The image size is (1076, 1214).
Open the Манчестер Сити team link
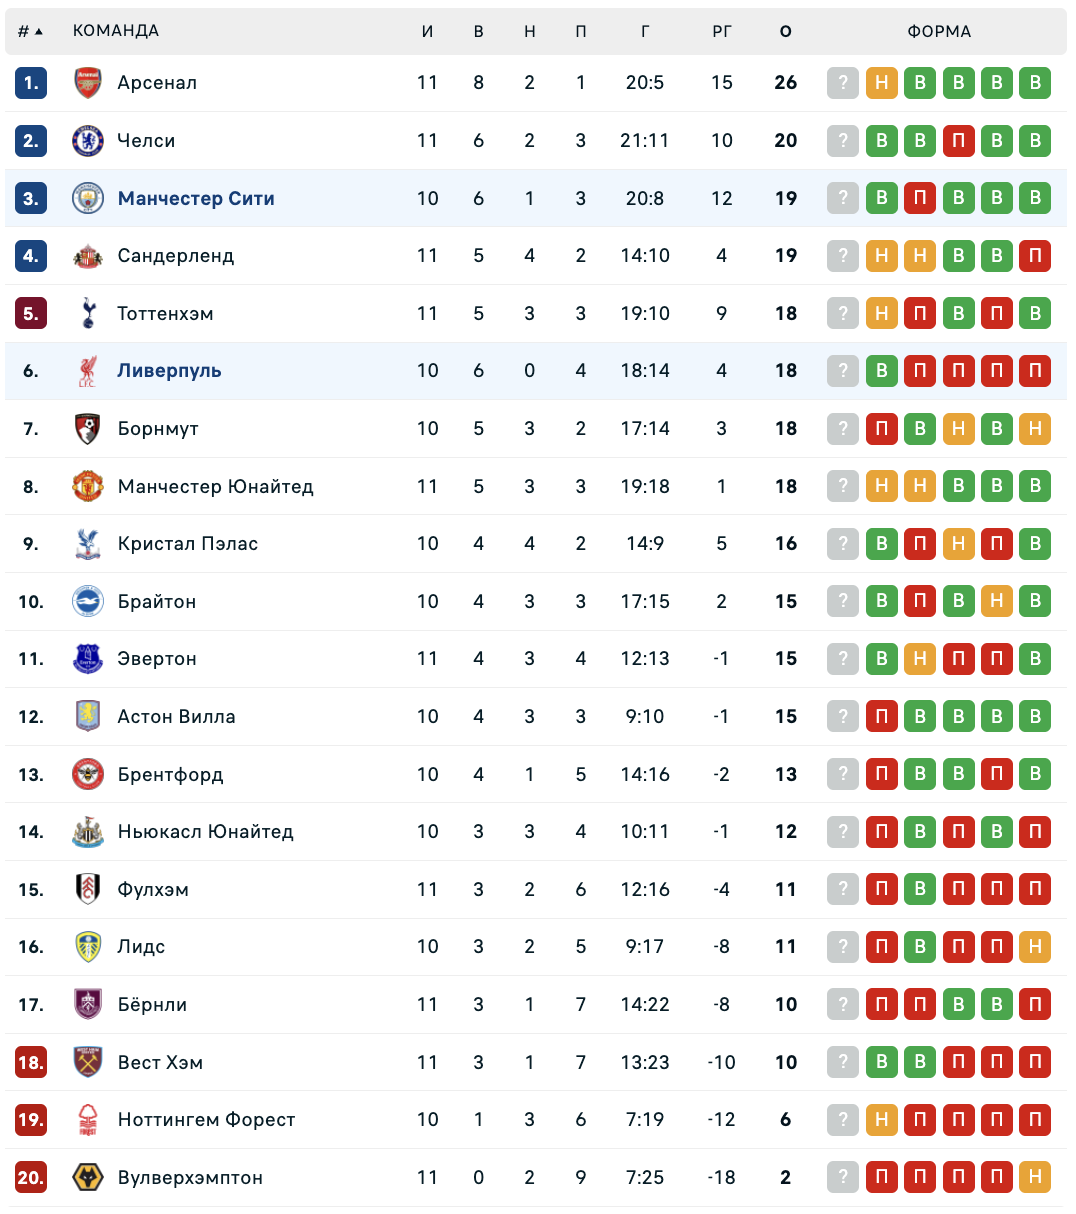click(x=196, y=198)
